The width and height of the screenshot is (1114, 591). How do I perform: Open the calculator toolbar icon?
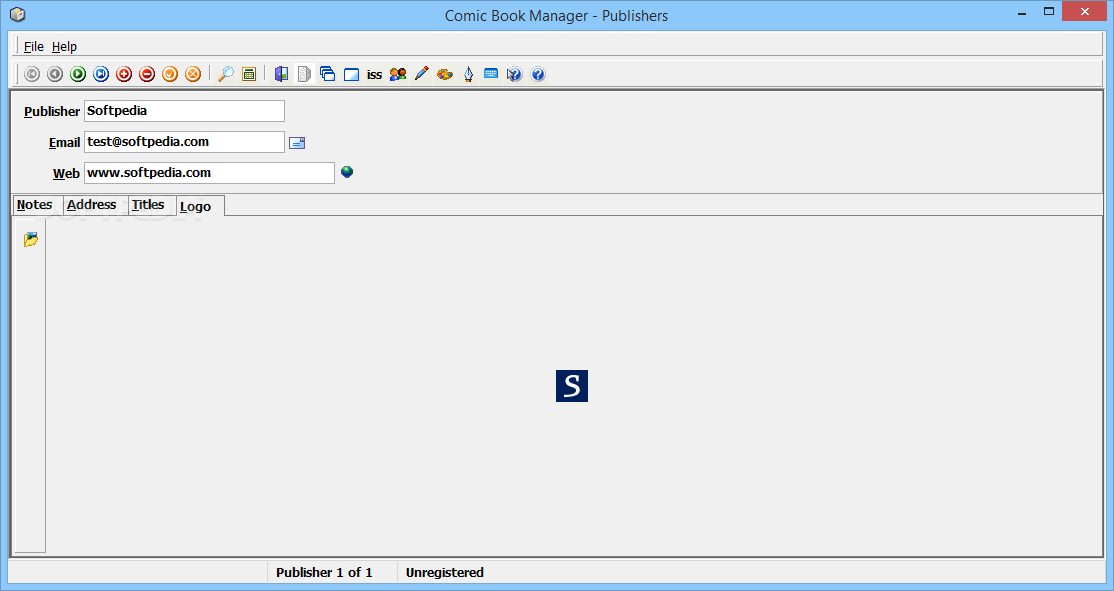[x=249, y=74]
